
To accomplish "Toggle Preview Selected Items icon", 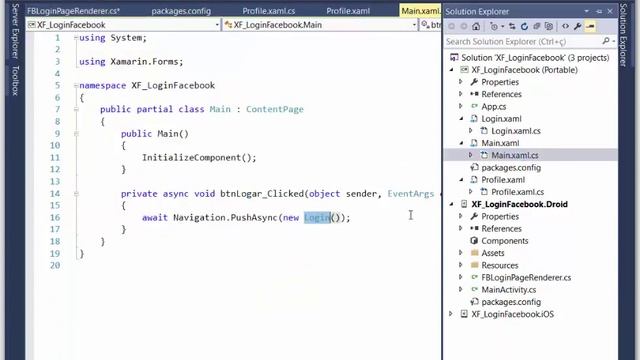I will coord(590,27).
